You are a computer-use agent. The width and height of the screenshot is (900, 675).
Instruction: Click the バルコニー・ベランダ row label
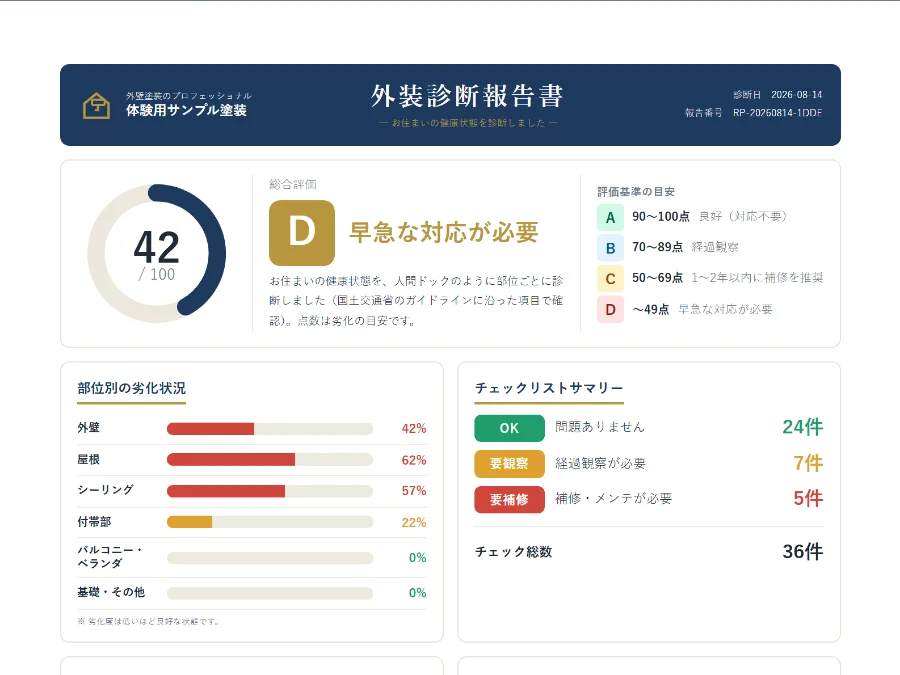click(110, 557)
